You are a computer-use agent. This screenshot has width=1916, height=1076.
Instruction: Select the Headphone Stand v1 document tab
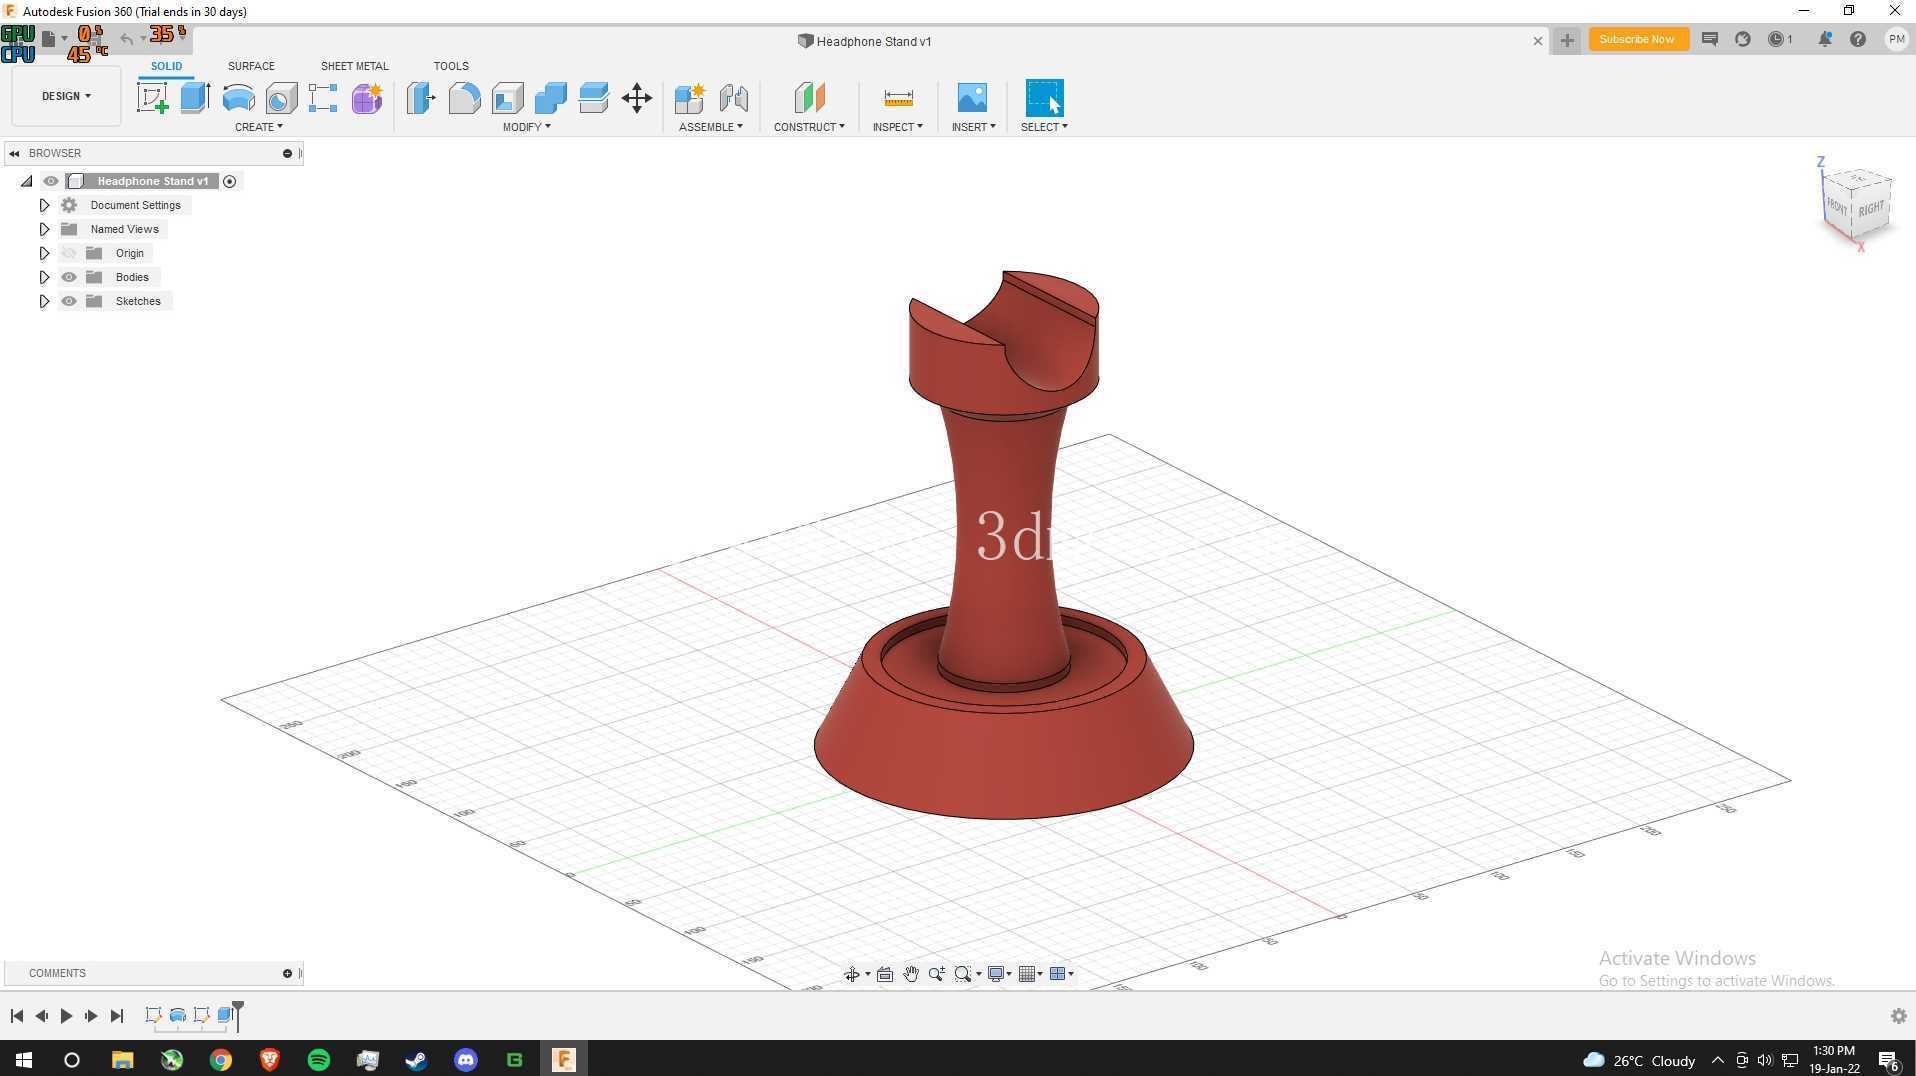tap(865, 41)
